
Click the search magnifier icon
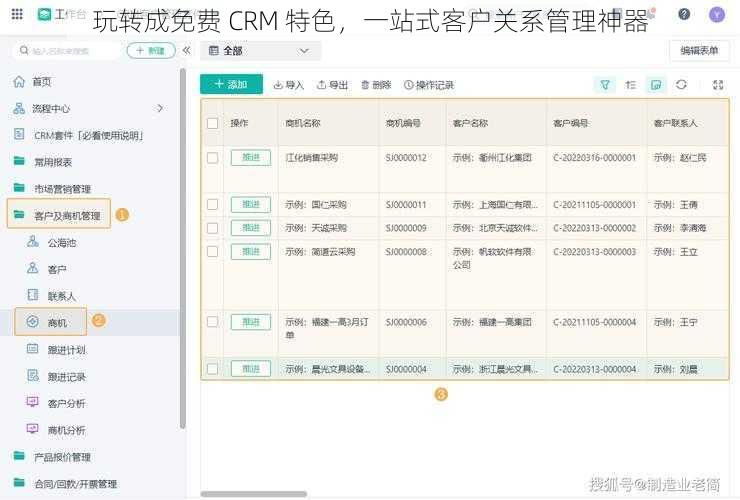pos(24,50)
